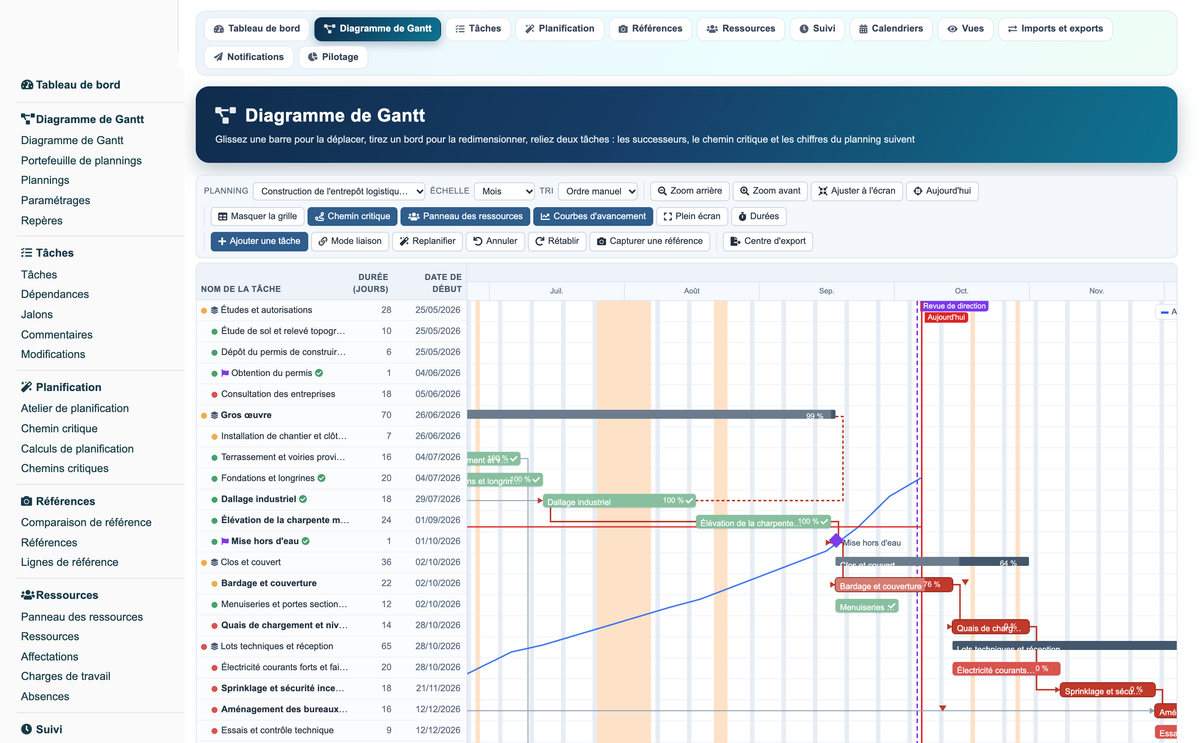
Task: Select the Sprinklage et sécurité Gantt bar
Action: [x=1108, y=690]
